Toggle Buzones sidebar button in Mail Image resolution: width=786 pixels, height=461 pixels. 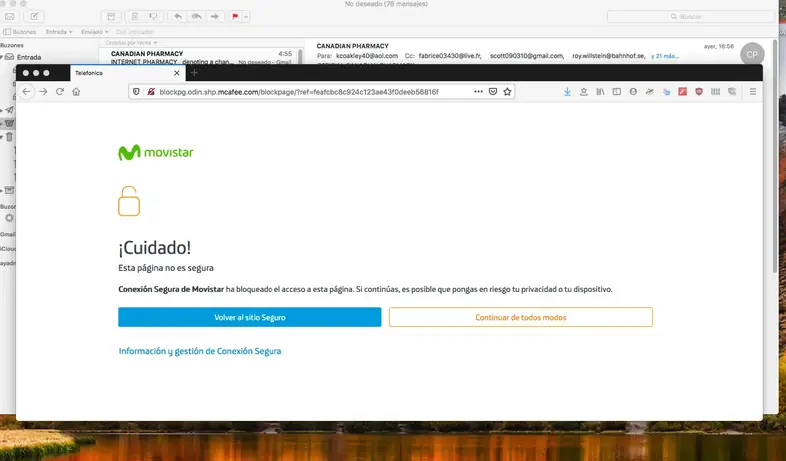point(20,32)
